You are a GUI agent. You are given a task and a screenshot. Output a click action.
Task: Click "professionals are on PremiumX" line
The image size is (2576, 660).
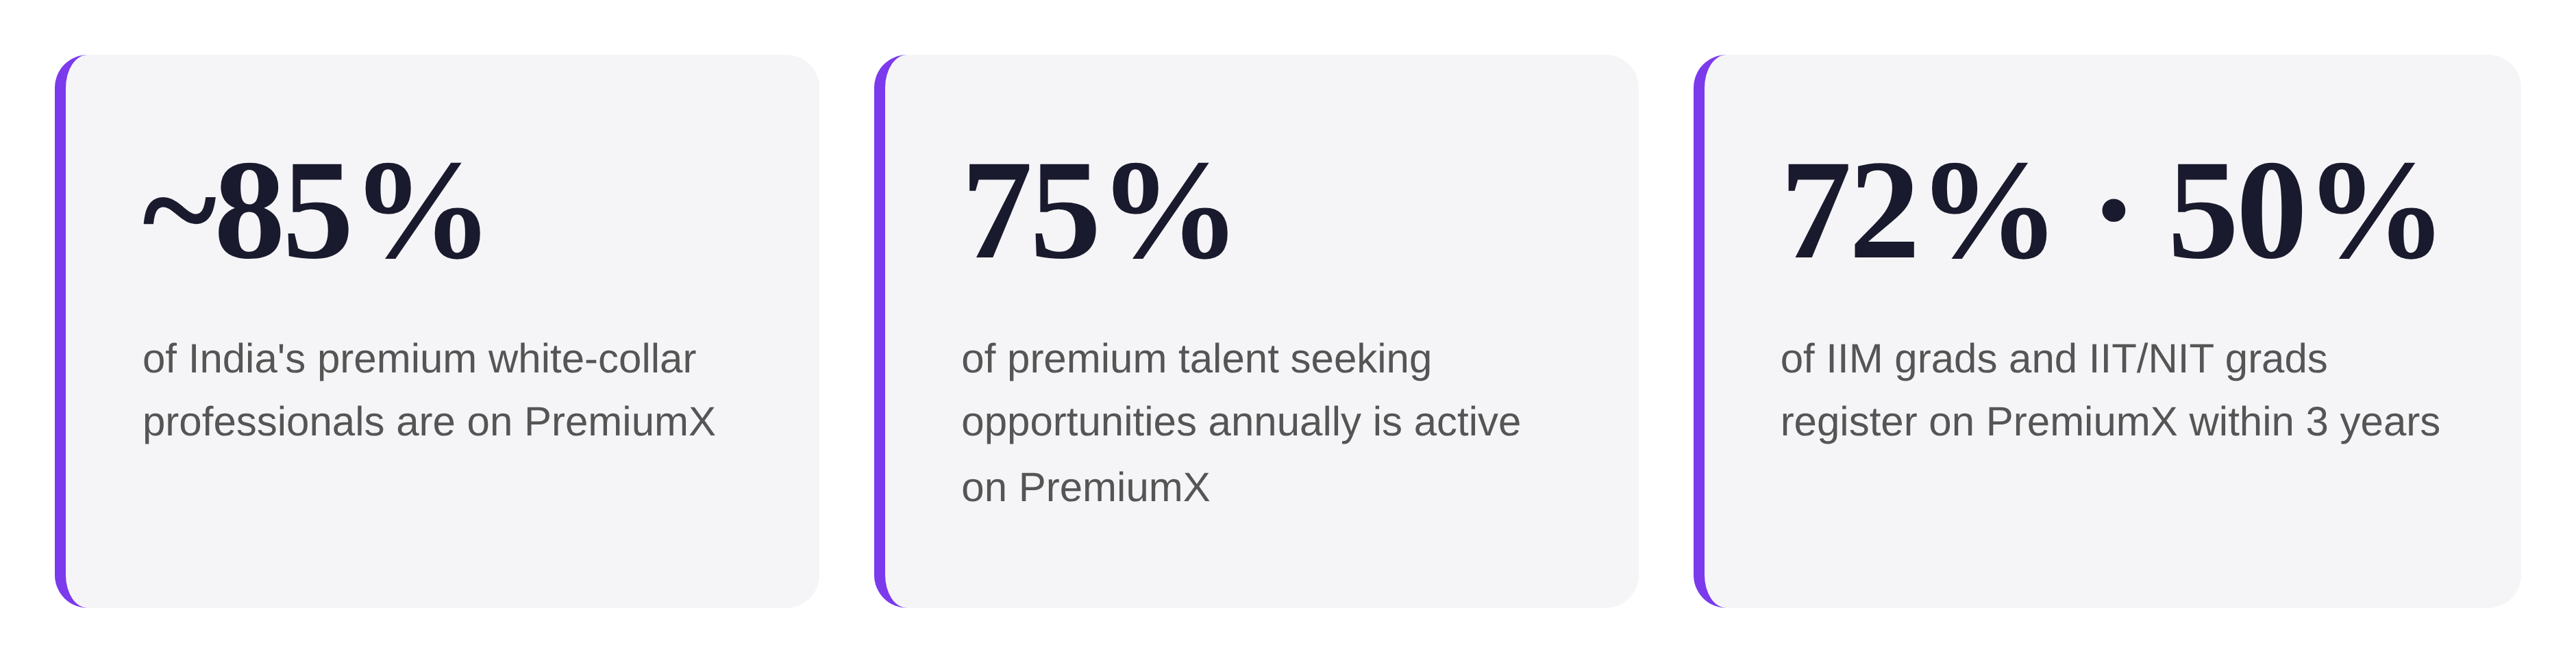429,422
